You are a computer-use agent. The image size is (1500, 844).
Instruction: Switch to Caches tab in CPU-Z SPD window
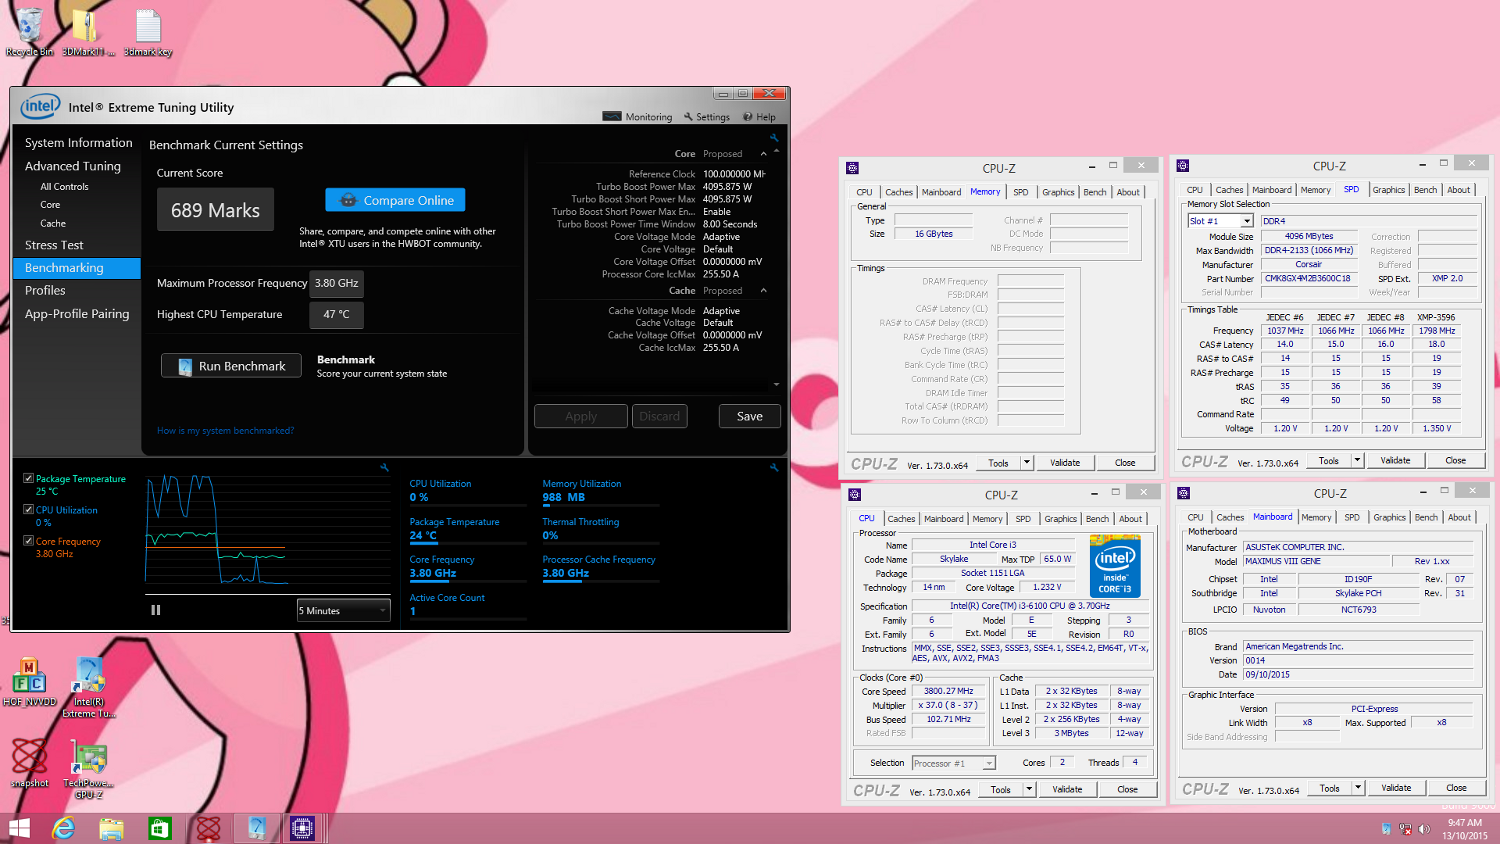tap(1229, 190)
